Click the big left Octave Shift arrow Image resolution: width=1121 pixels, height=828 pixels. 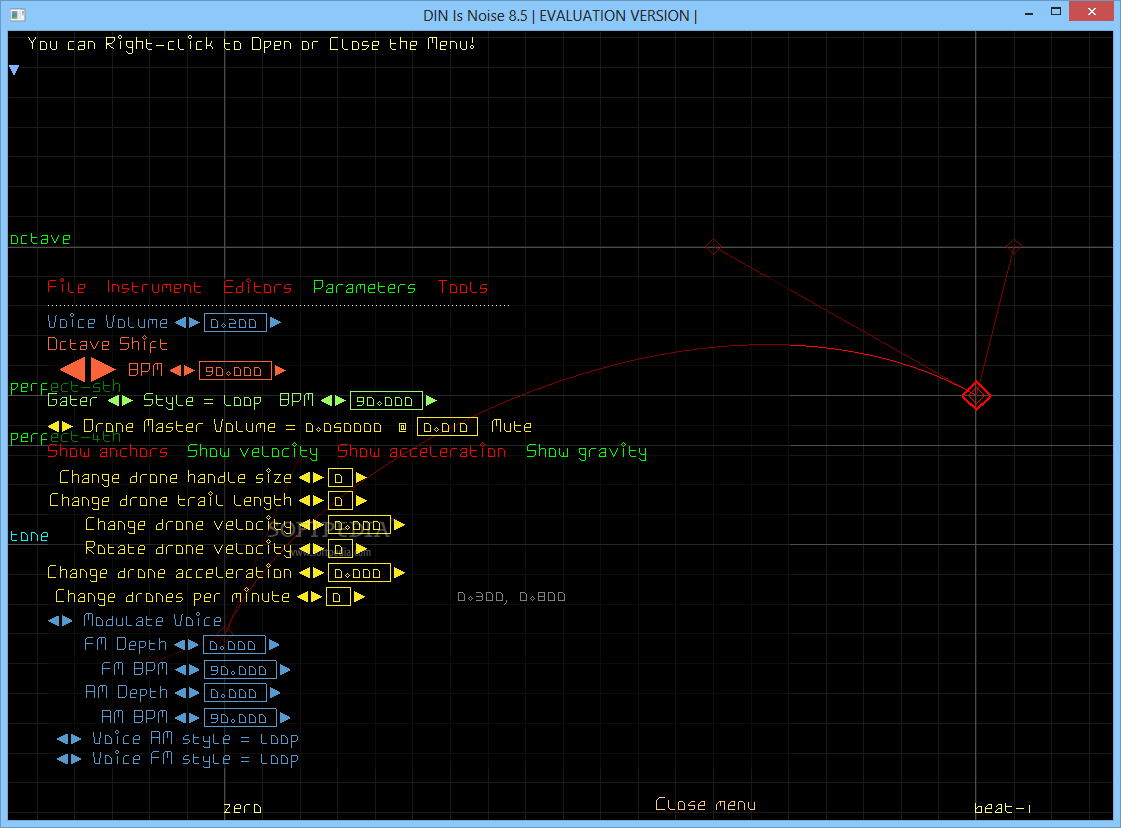[73, 370]
